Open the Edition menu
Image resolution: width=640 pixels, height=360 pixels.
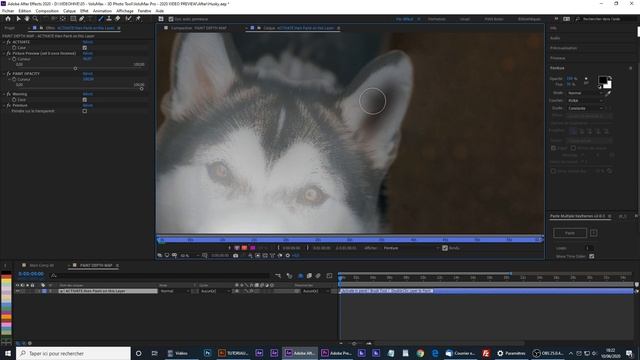coord(24,11)
